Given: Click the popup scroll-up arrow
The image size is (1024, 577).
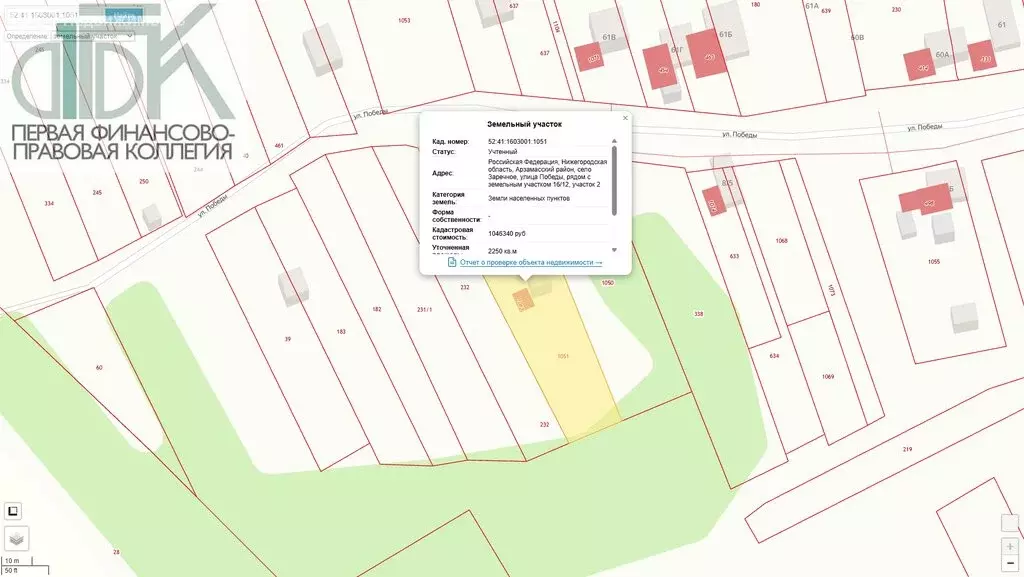Looking at the screenshot, I should coord(614,141).
